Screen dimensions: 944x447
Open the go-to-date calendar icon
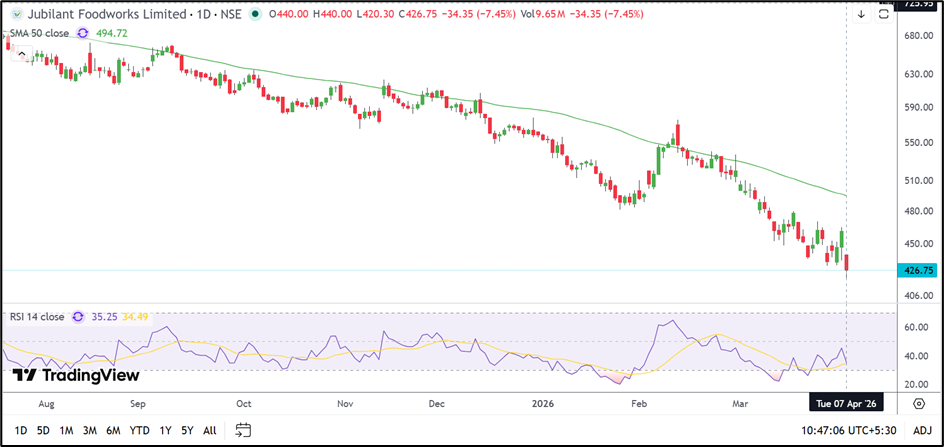coord(243,430)
